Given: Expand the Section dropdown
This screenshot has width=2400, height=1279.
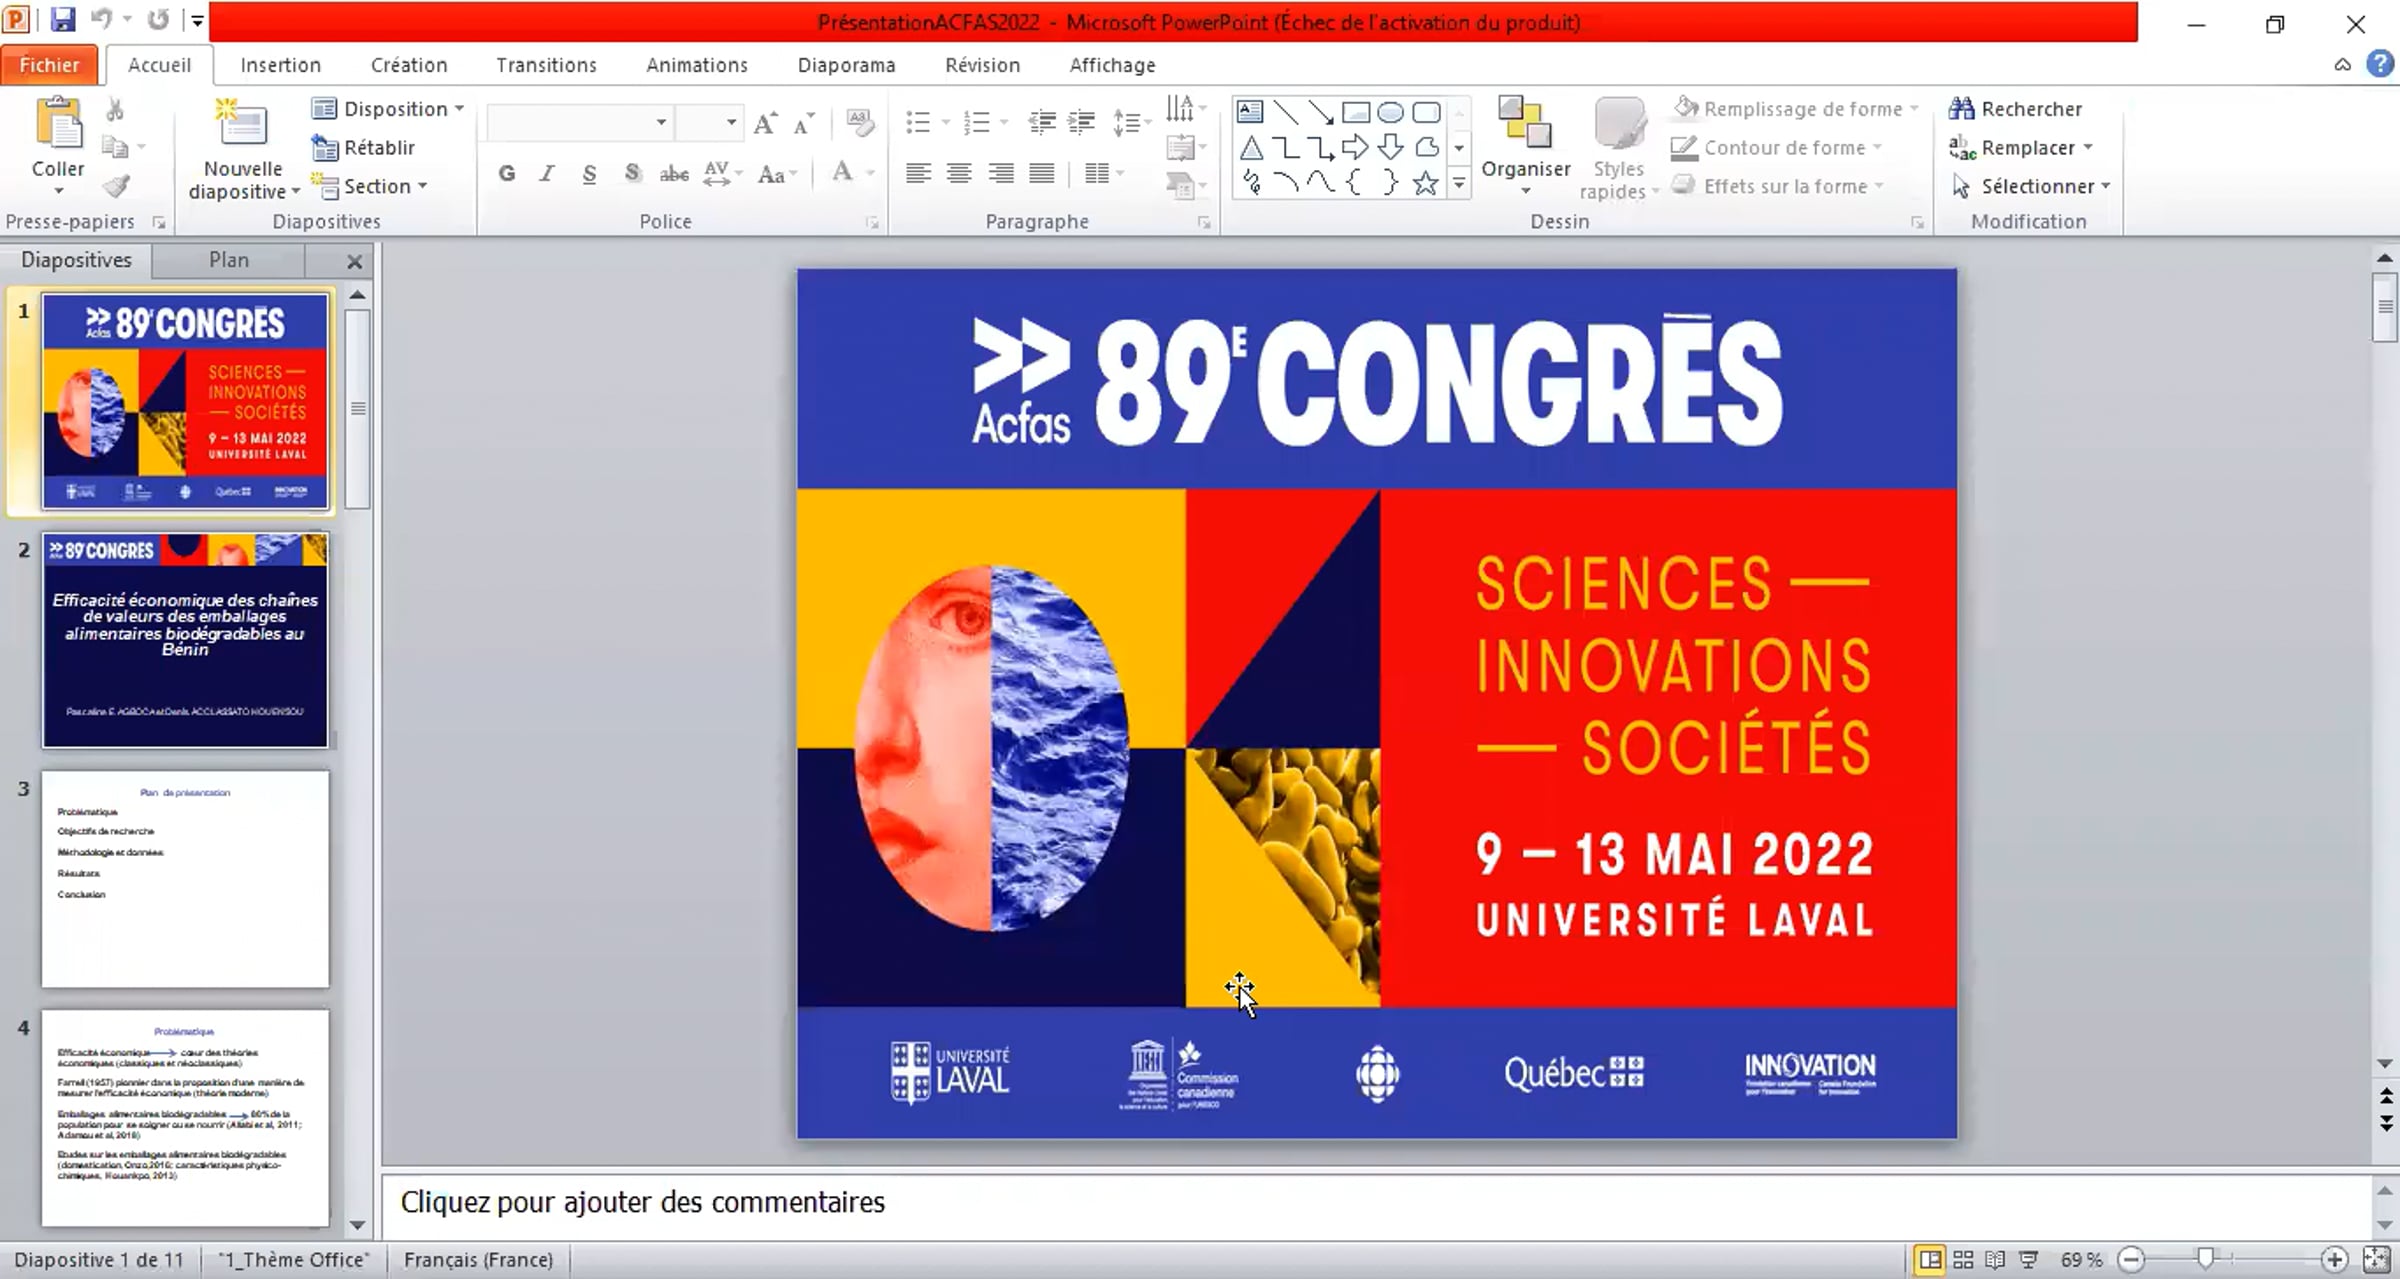Looking at the screenshot, I should pos(370,186).
